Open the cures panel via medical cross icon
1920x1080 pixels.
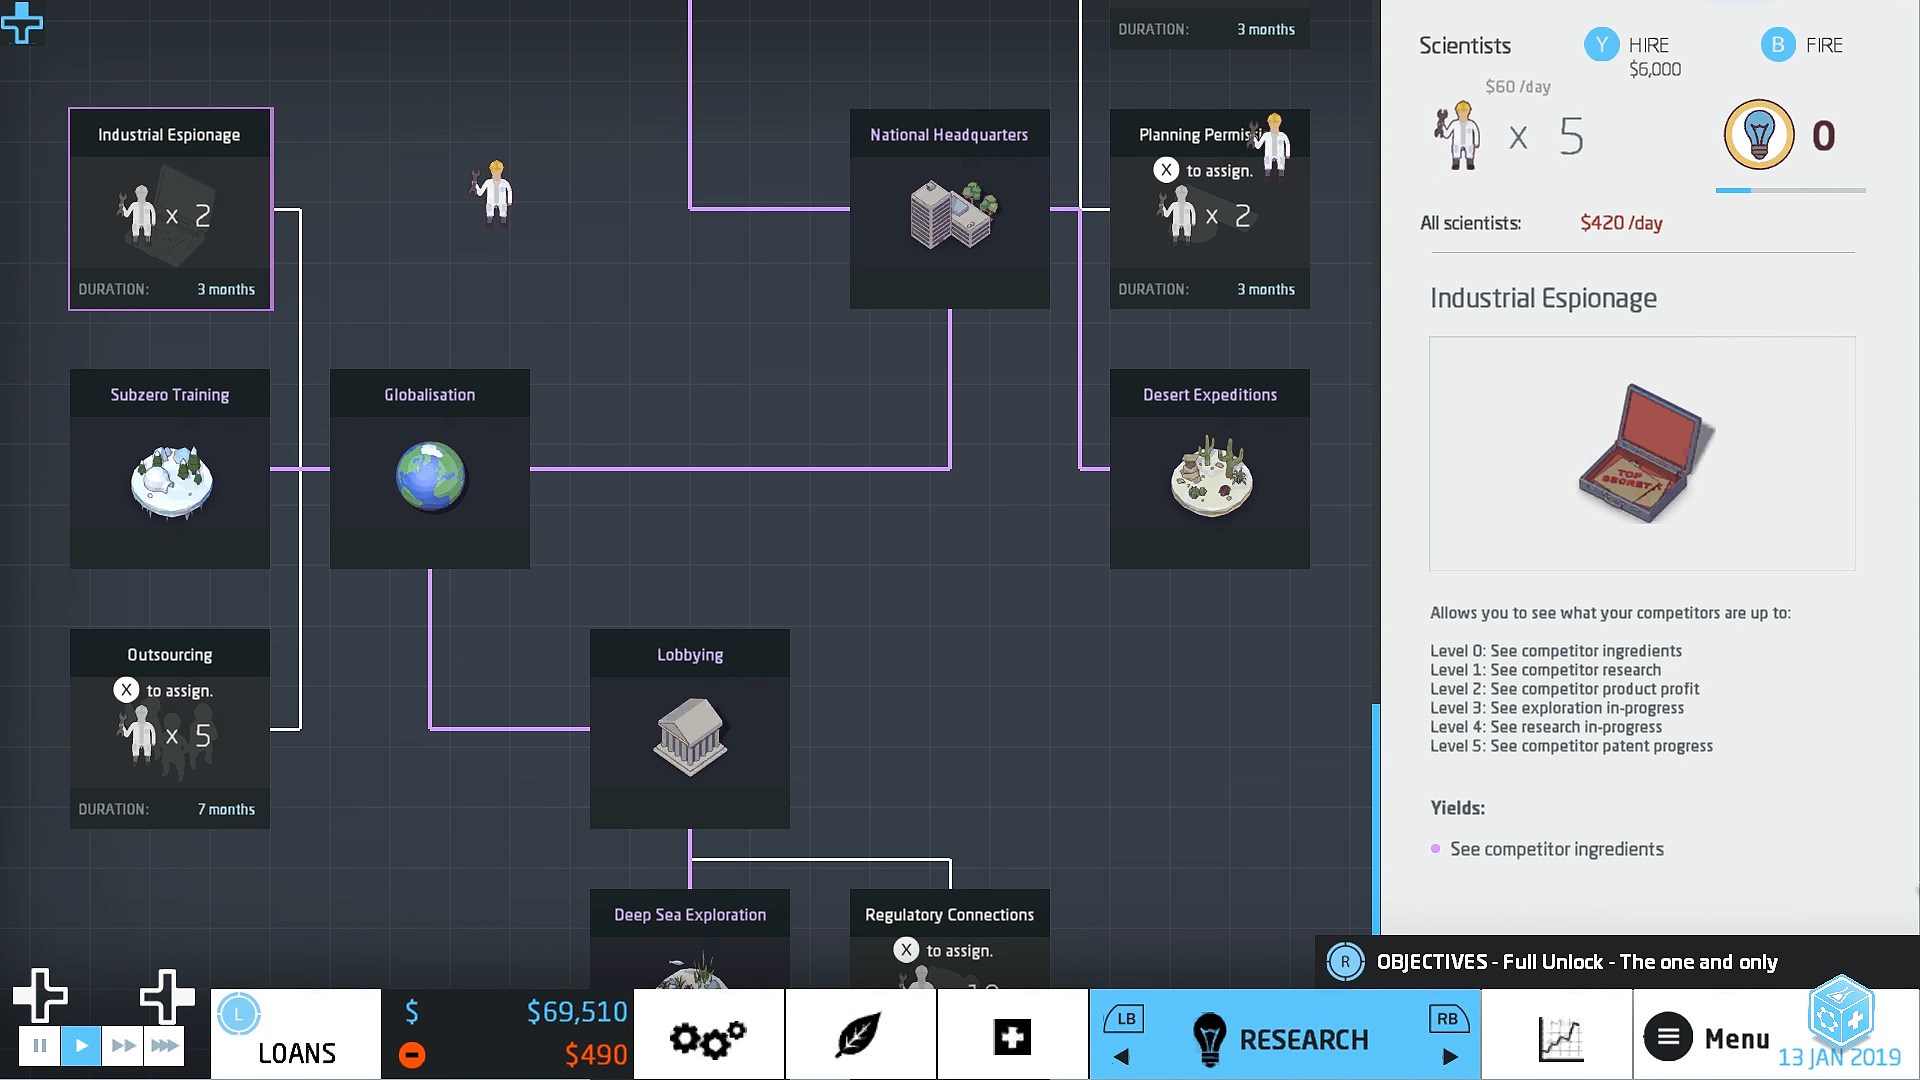(x=1012, y=1037)
